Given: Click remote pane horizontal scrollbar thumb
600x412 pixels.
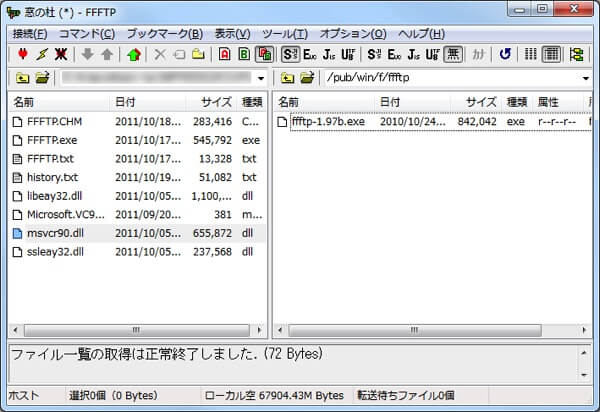Looking at the screenshot, I should (x=415, y=331).
